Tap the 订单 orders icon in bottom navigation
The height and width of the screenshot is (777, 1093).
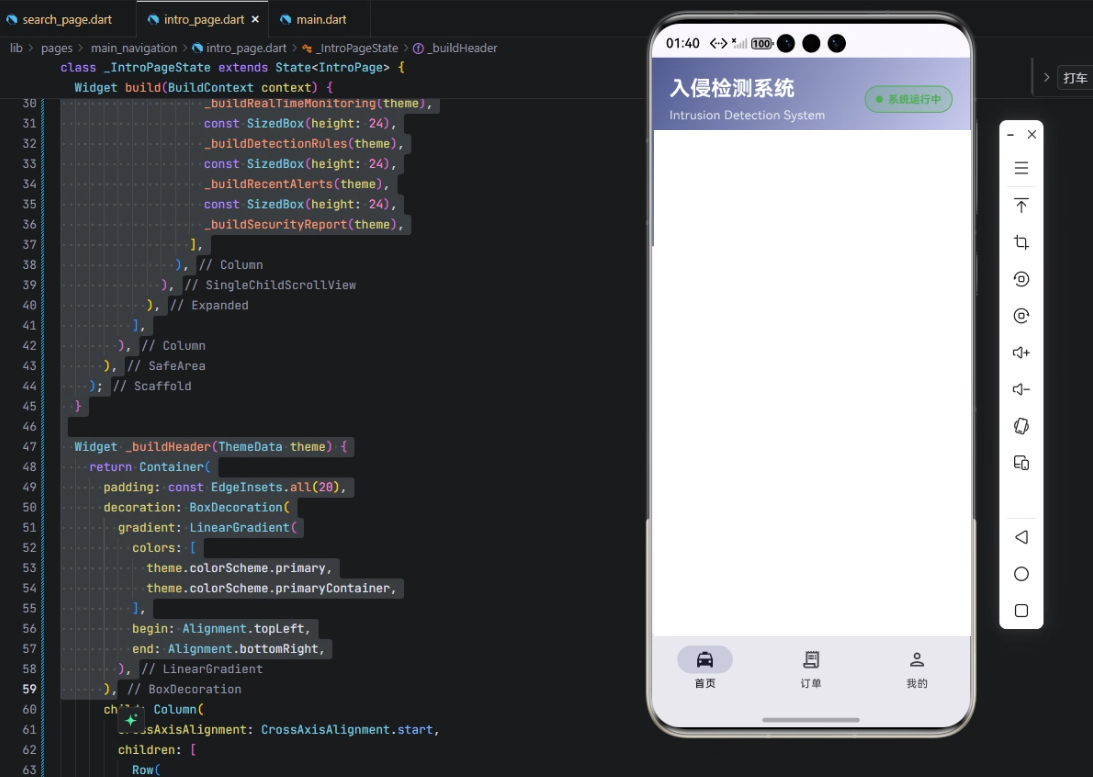coord(811,659)
